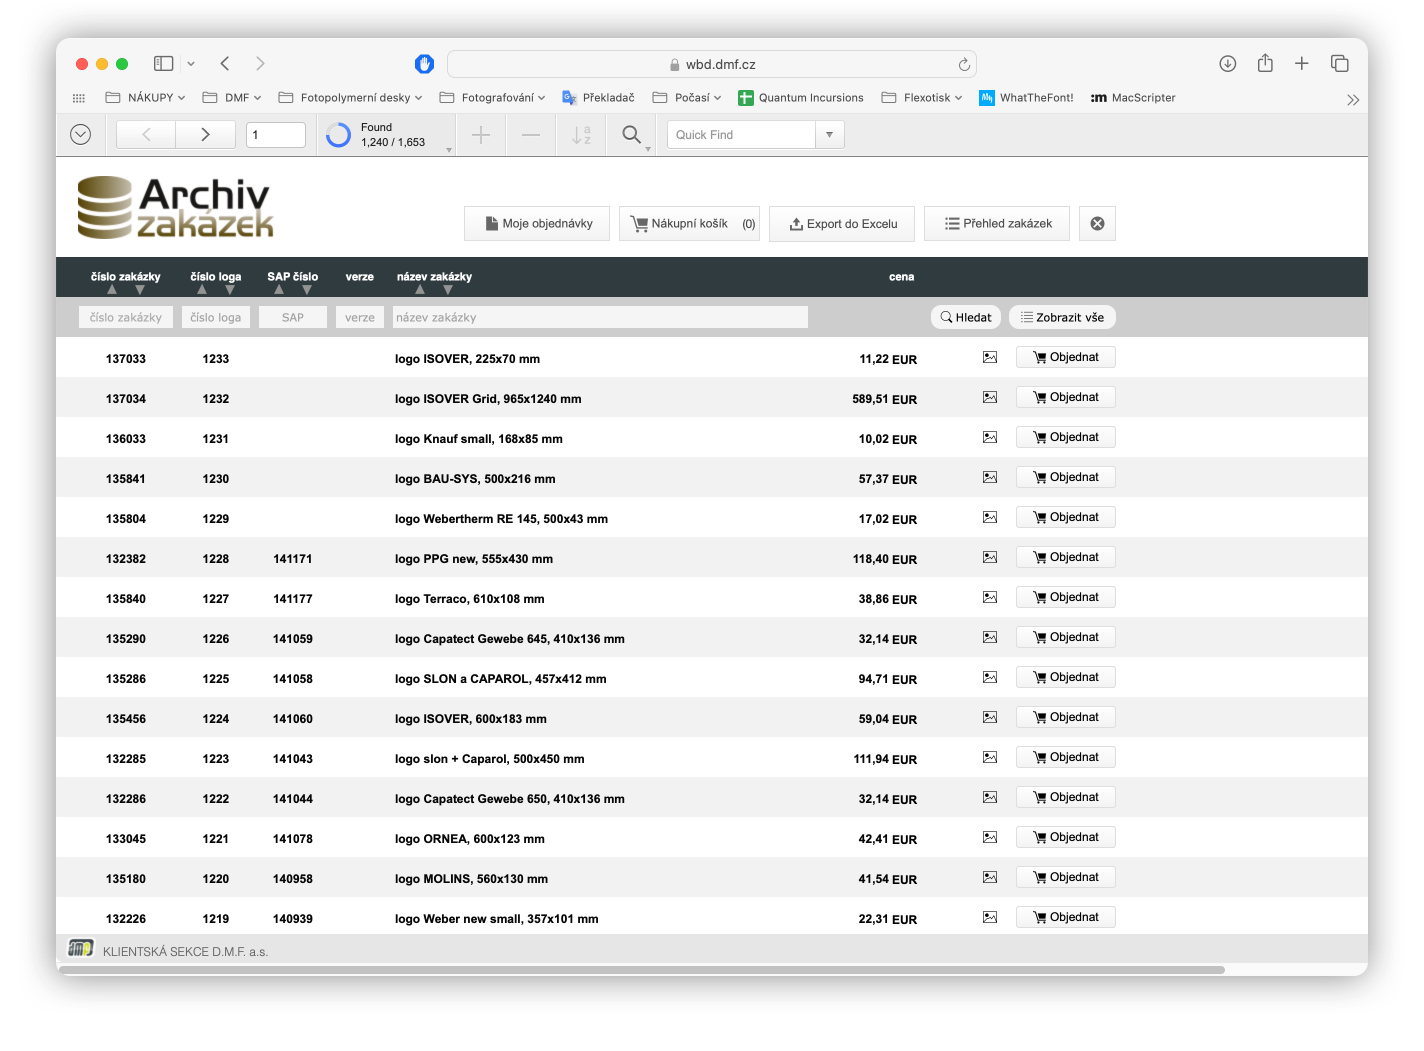The image size is (1424, 1051).
Task: Open the Quick Find dropdown arrow
Action: tap(829, 135)
